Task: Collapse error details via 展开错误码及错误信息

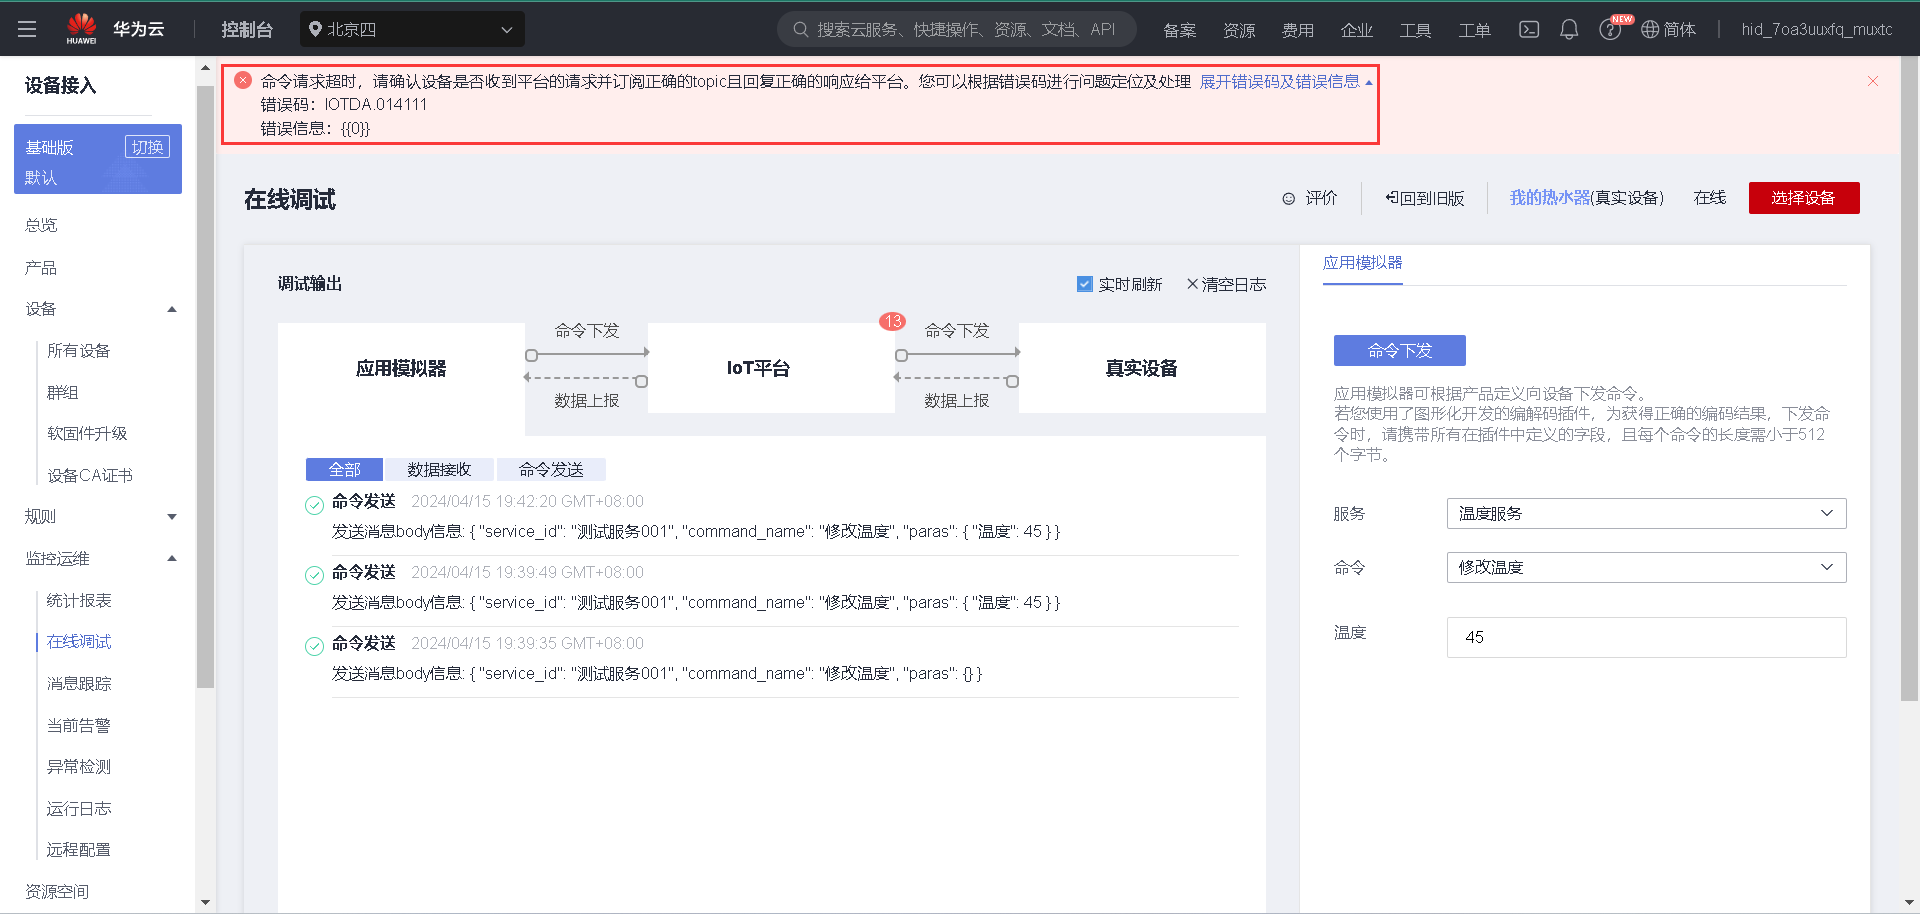Action: (1286, 81)
